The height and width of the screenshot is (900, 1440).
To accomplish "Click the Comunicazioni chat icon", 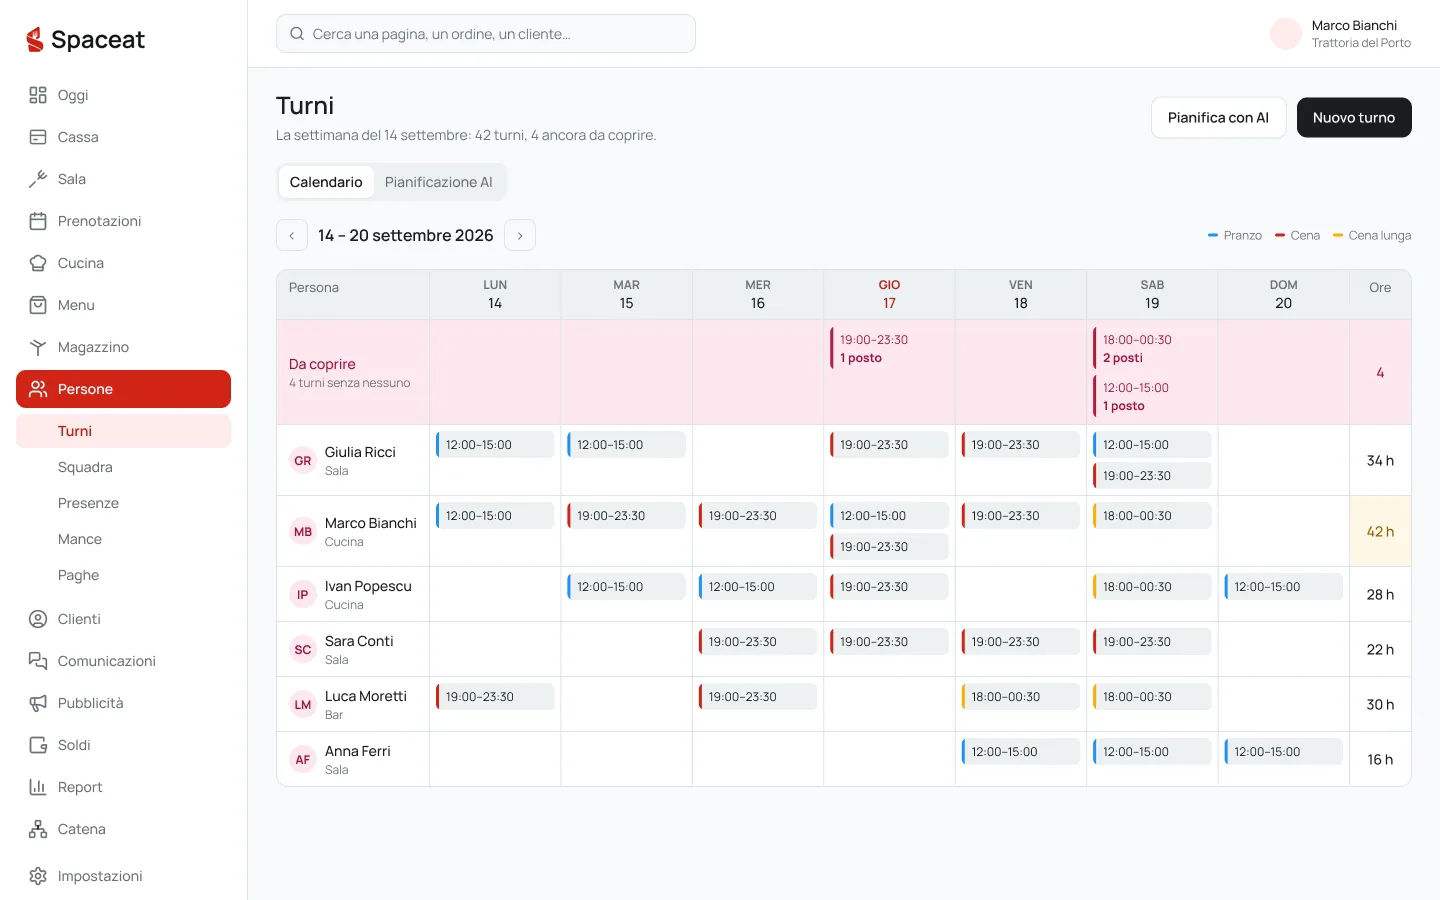I will pos(38,661).
